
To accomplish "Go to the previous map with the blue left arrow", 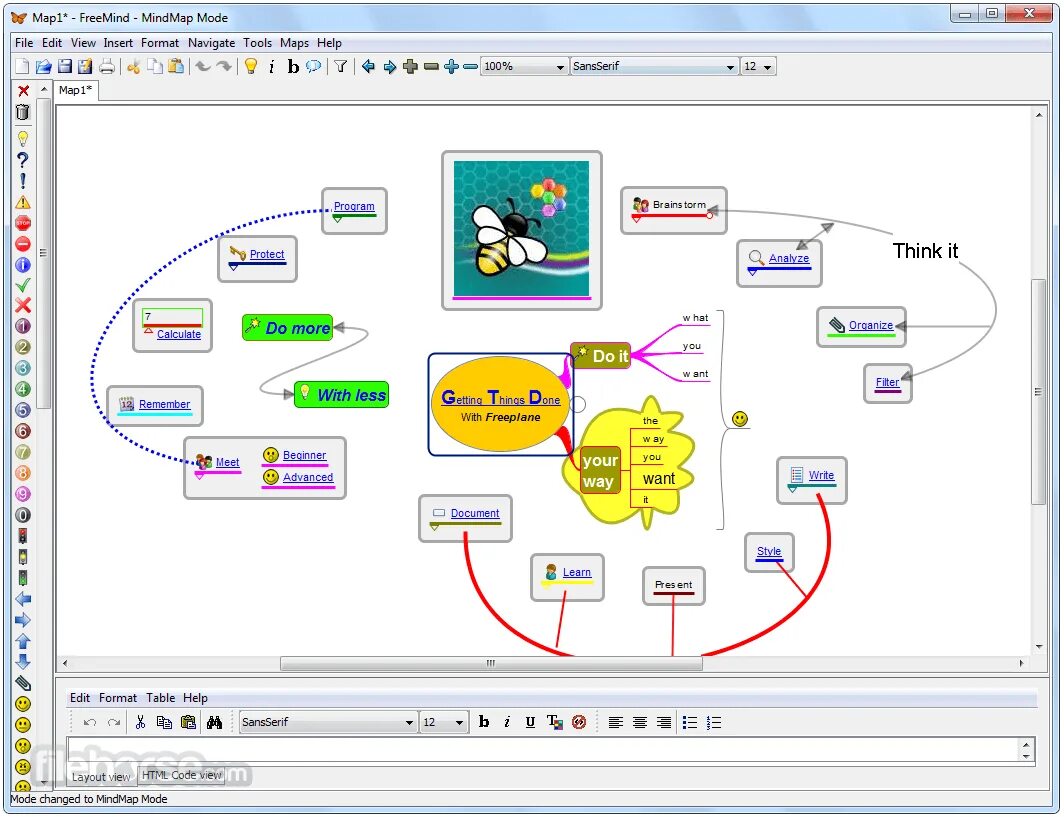I will 368,66.
